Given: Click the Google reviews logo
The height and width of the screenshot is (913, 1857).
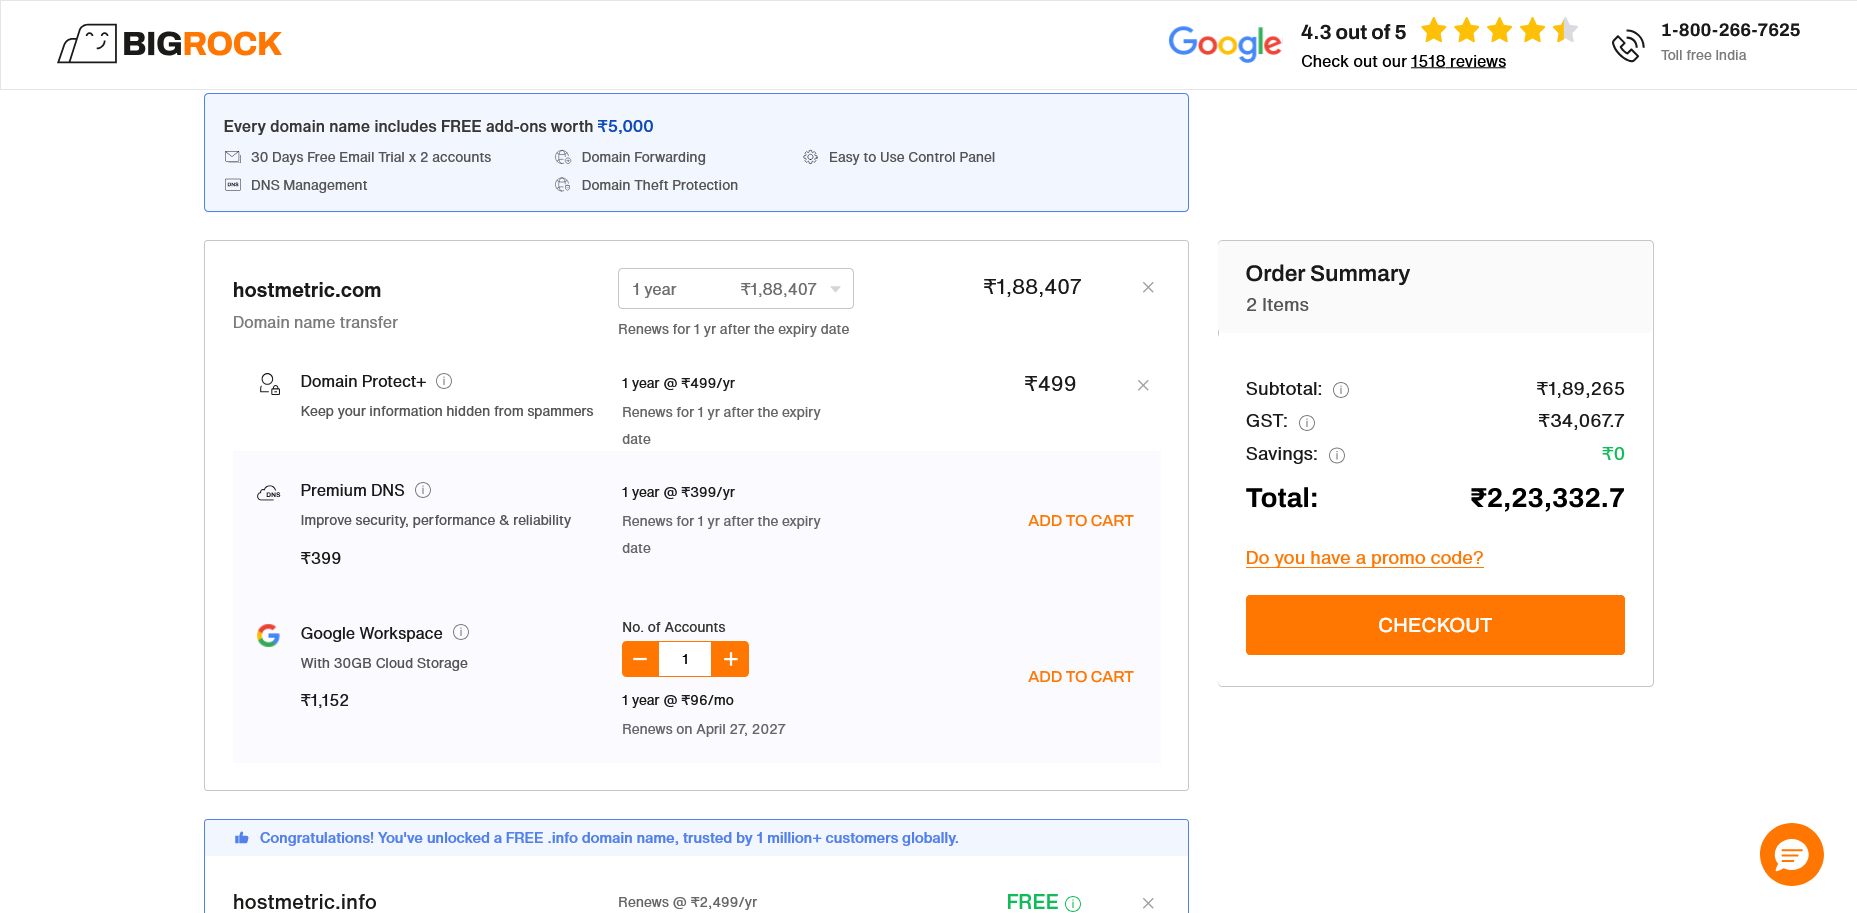Looking at the screenshot, I should tap(1224, 43).
